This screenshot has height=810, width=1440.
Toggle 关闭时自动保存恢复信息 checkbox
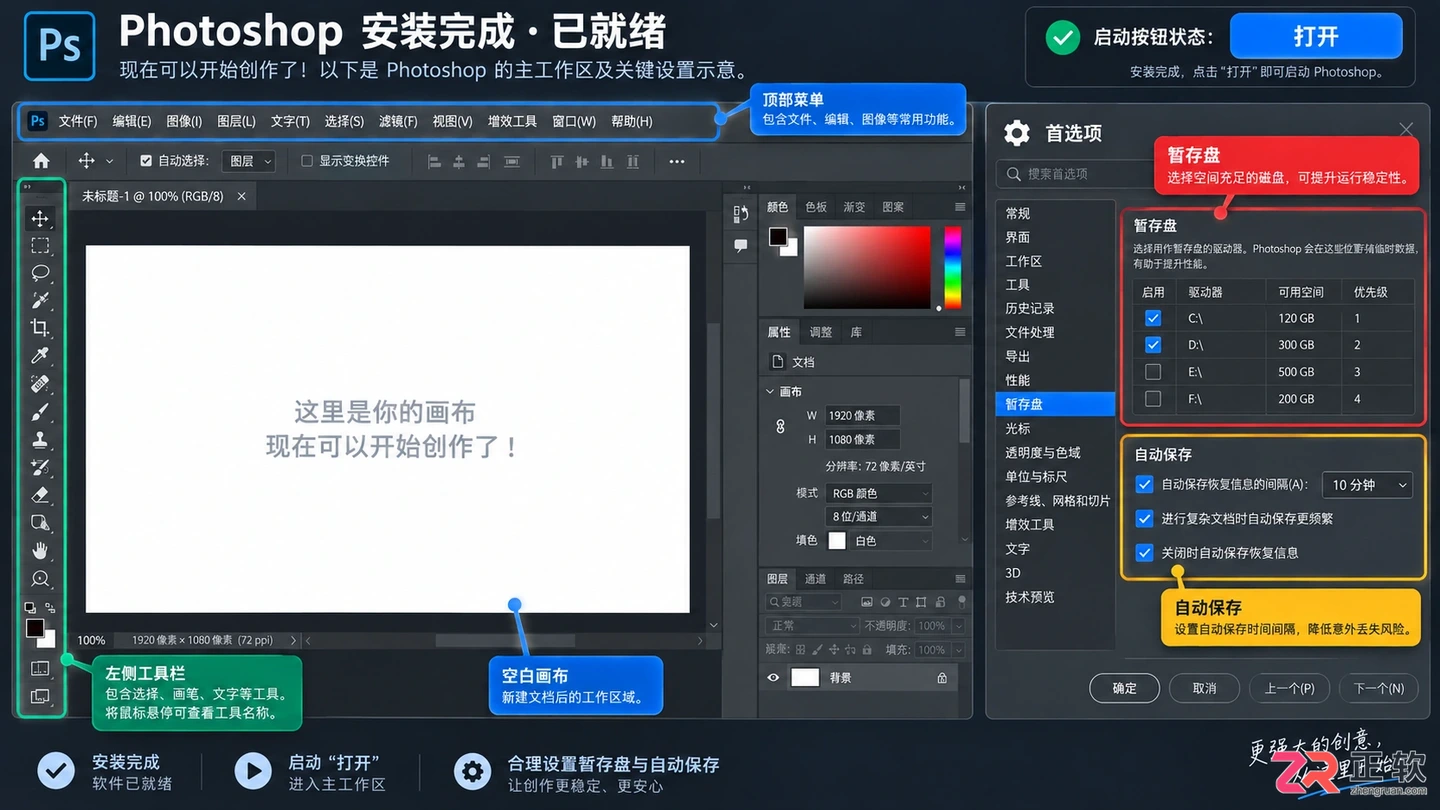(1145, 552)
